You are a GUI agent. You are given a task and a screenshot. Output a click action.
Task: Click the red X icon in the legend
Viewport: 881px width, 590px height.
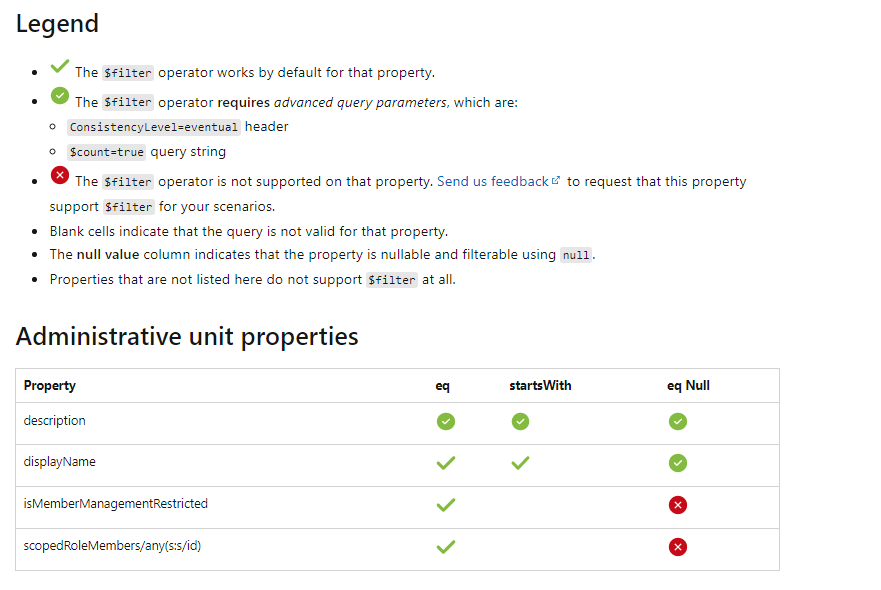pos(60,175)
